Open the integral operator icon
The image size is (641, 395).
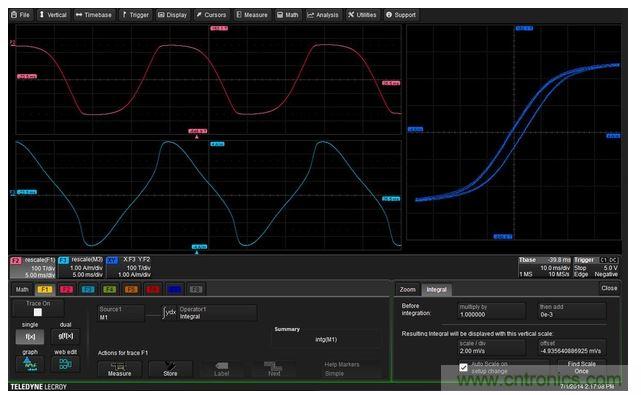pos(169,313)
